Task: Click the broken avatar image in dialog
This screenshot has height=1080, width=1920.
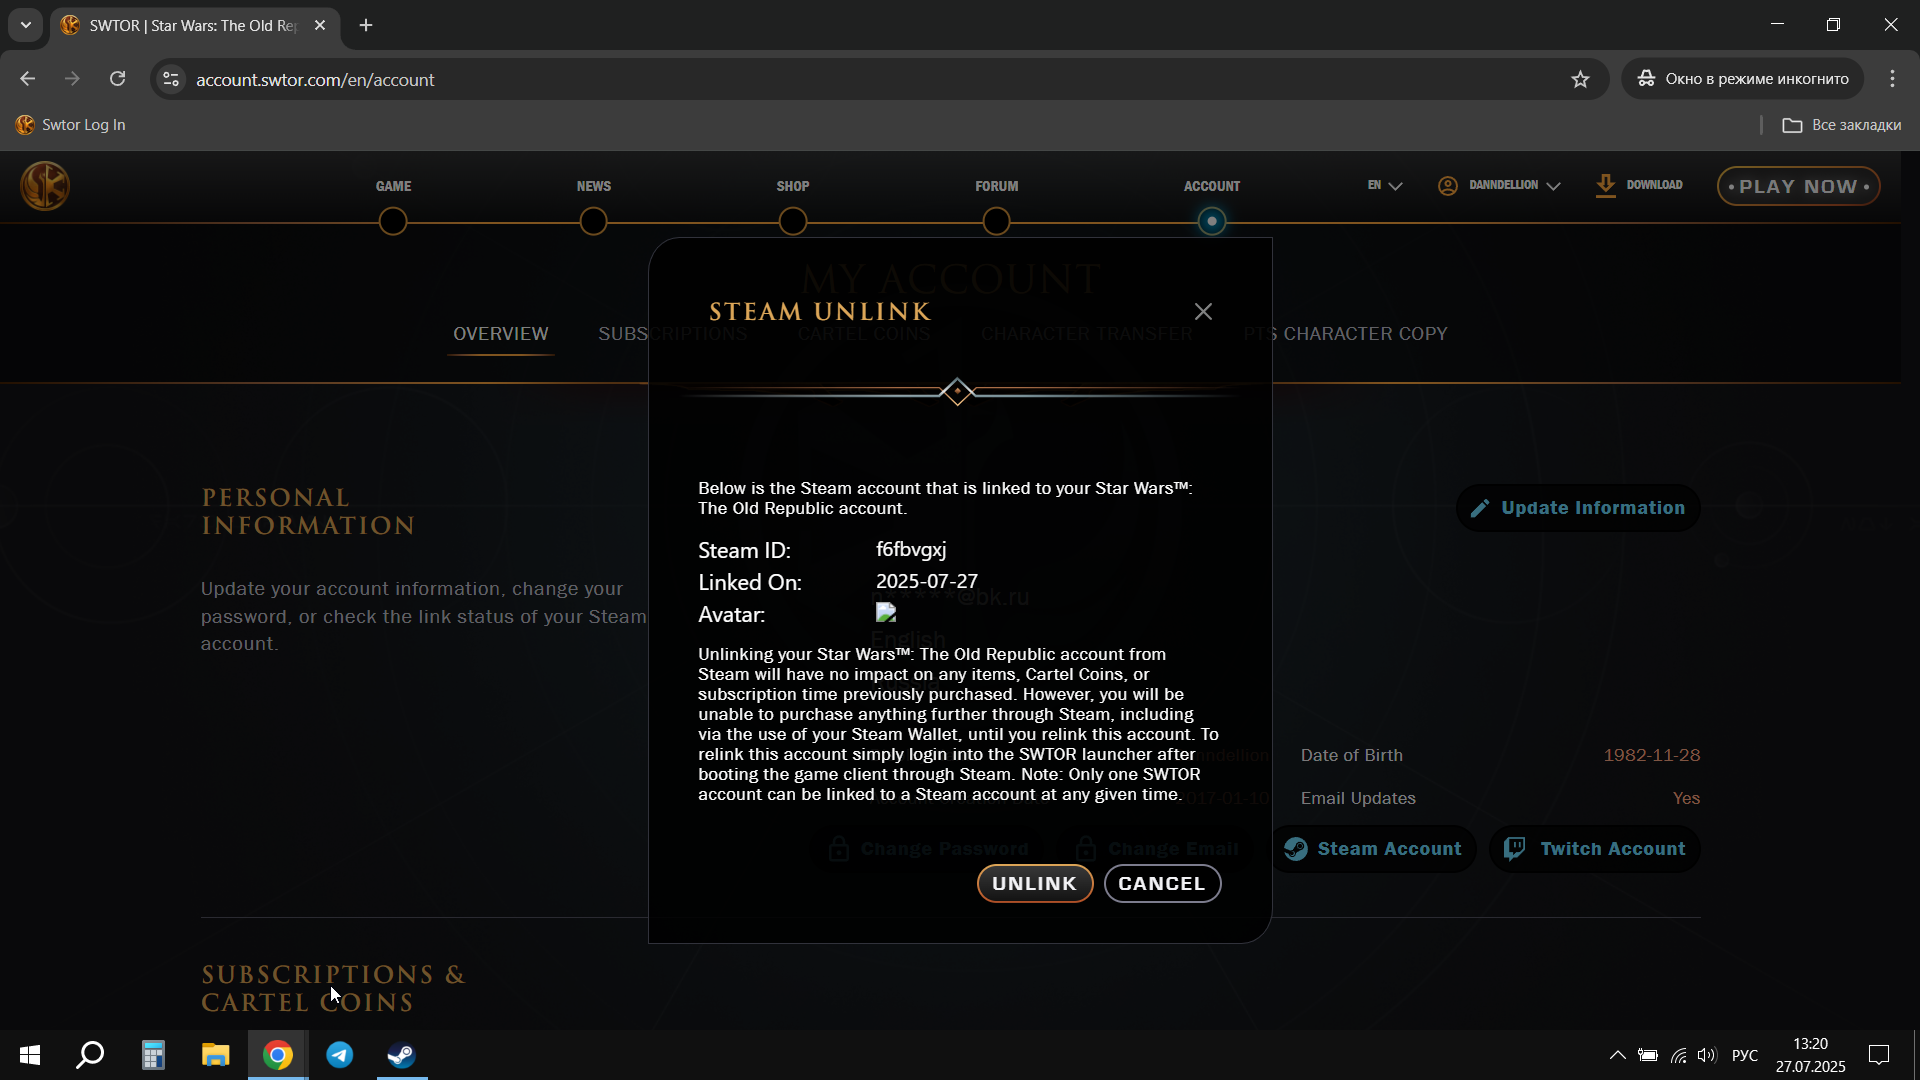Action: (886, 612)
